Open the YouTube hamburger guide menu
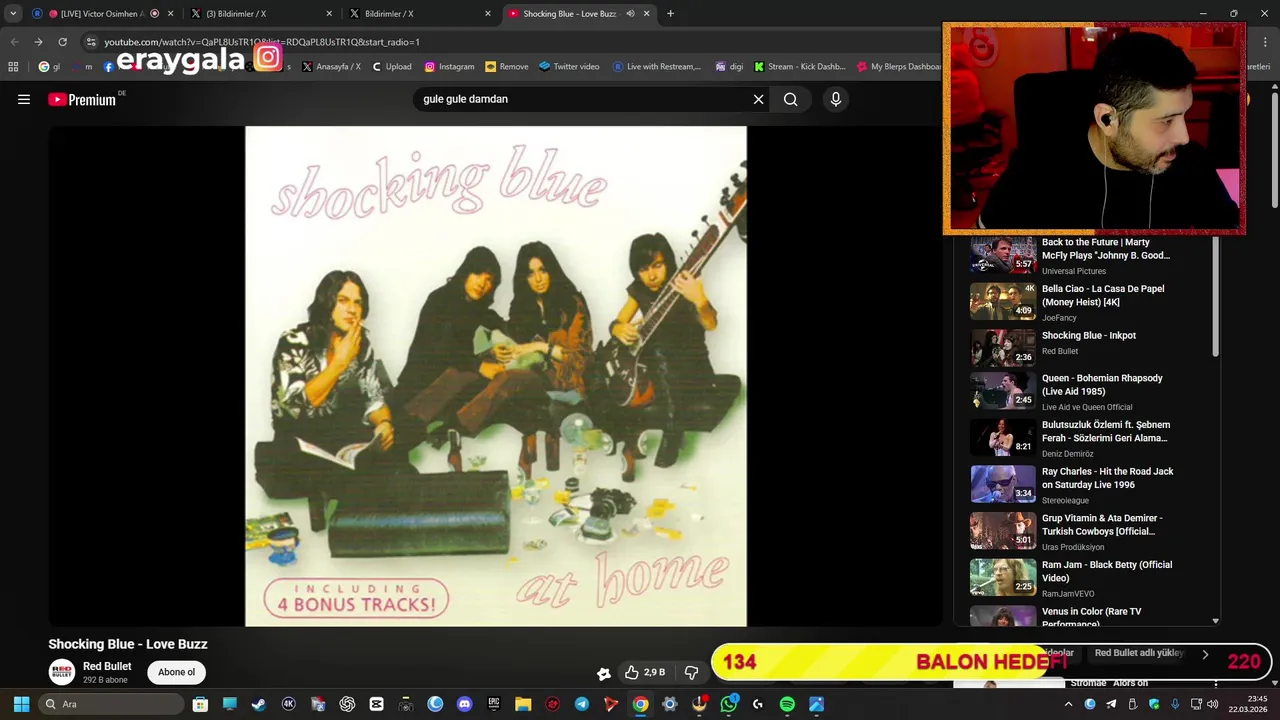Screen dimensions: 1280x720 pos(24,99)
